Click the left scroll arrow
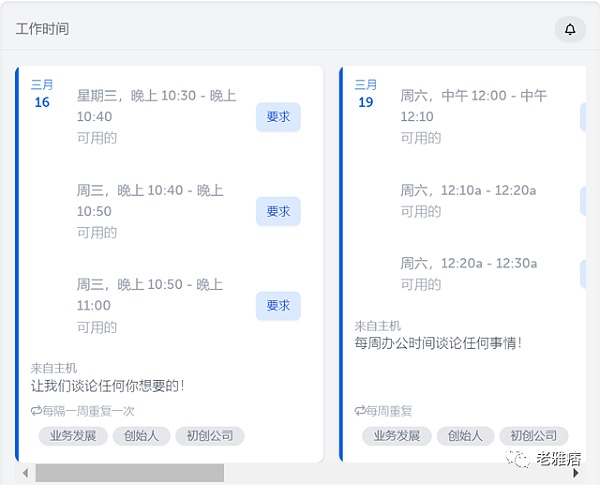This screenshot has width=600, height=485. pyautogui.click(x=24, y=473)
